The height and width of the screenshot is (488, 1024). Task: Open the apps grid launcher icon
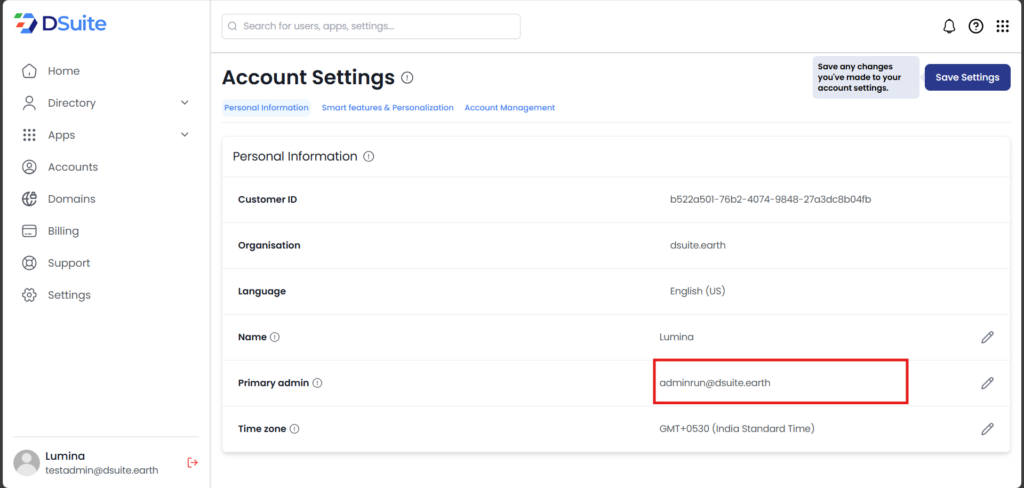click(x=1002, y=26)
